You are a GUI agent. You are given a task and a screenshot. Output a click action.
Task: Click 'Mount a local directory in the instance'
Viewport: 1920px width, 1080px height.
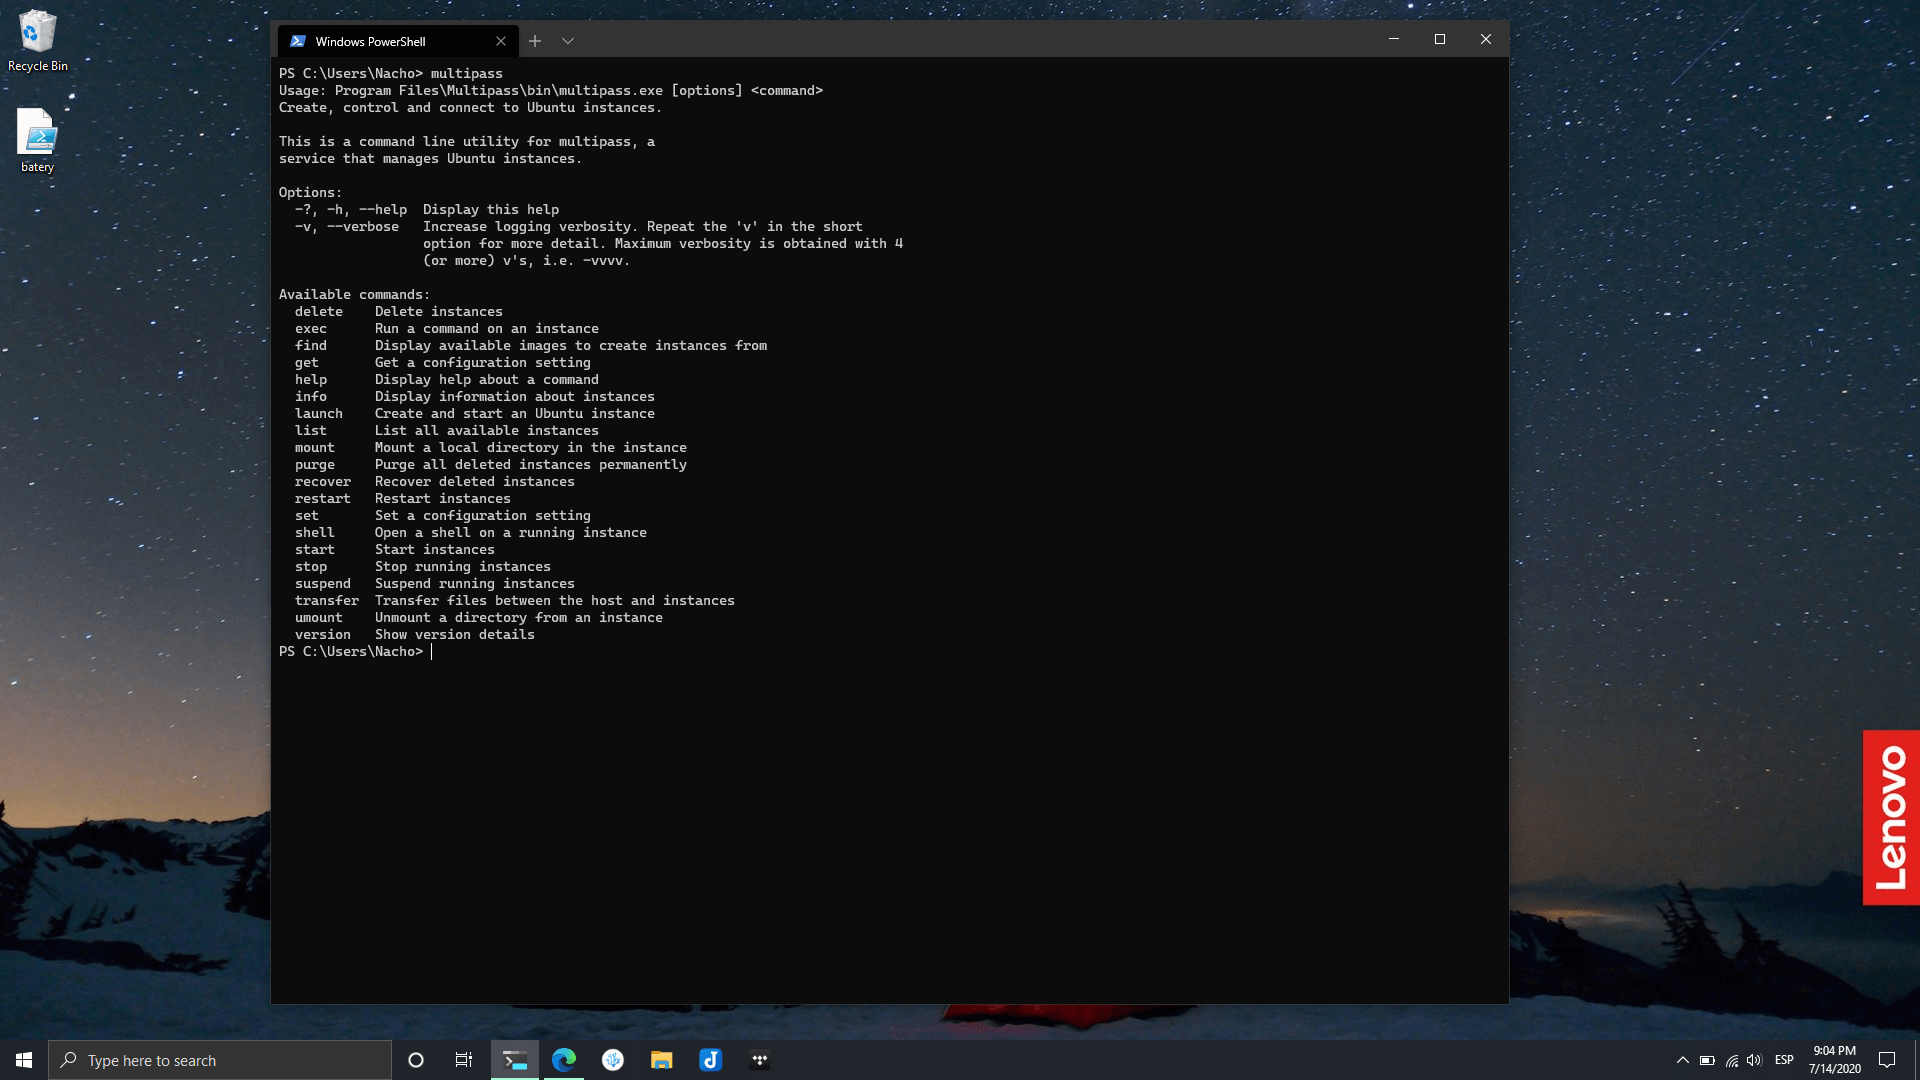point(531,448)
